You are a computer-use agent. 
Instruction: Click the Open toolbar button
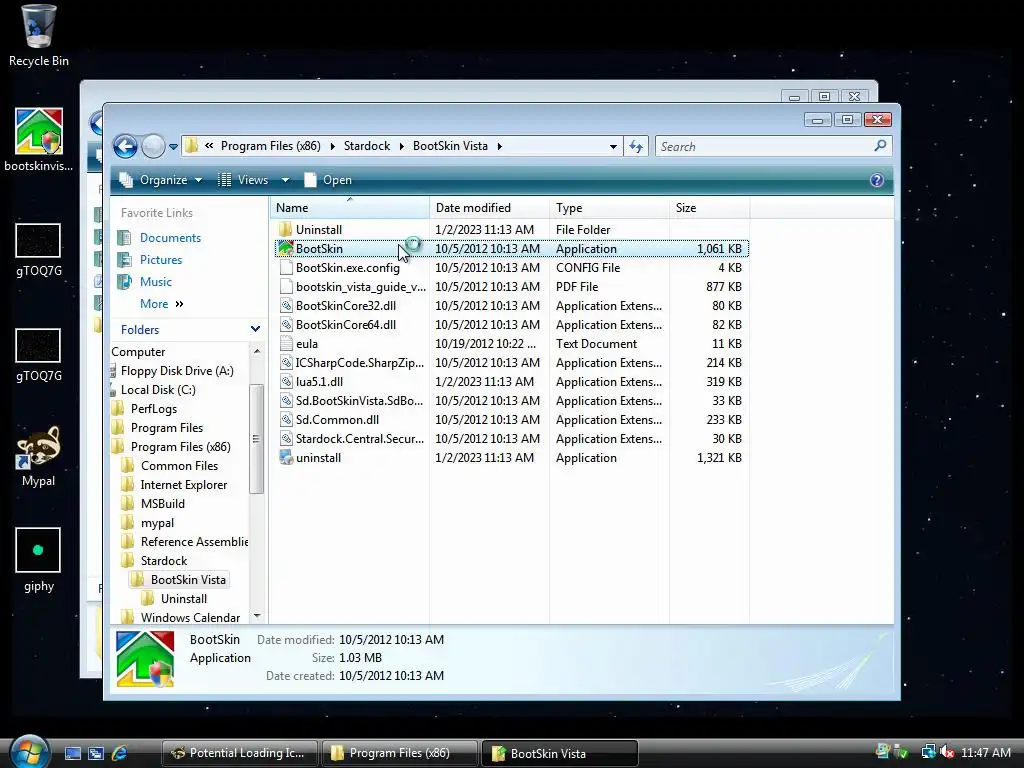coord(328,180)
